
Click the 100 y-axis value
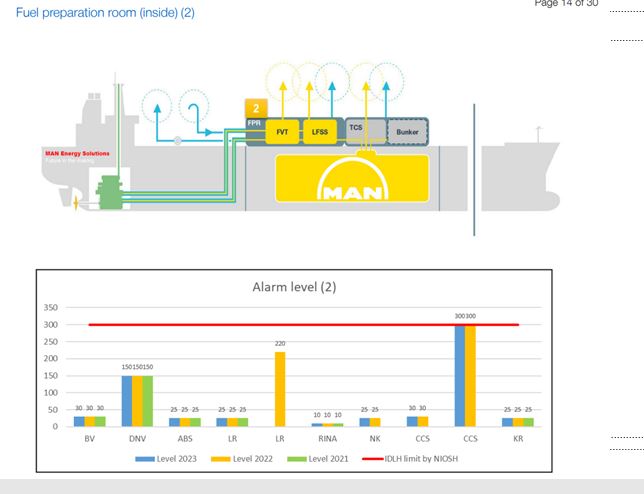pyautogui.click(x=51, y=393)
